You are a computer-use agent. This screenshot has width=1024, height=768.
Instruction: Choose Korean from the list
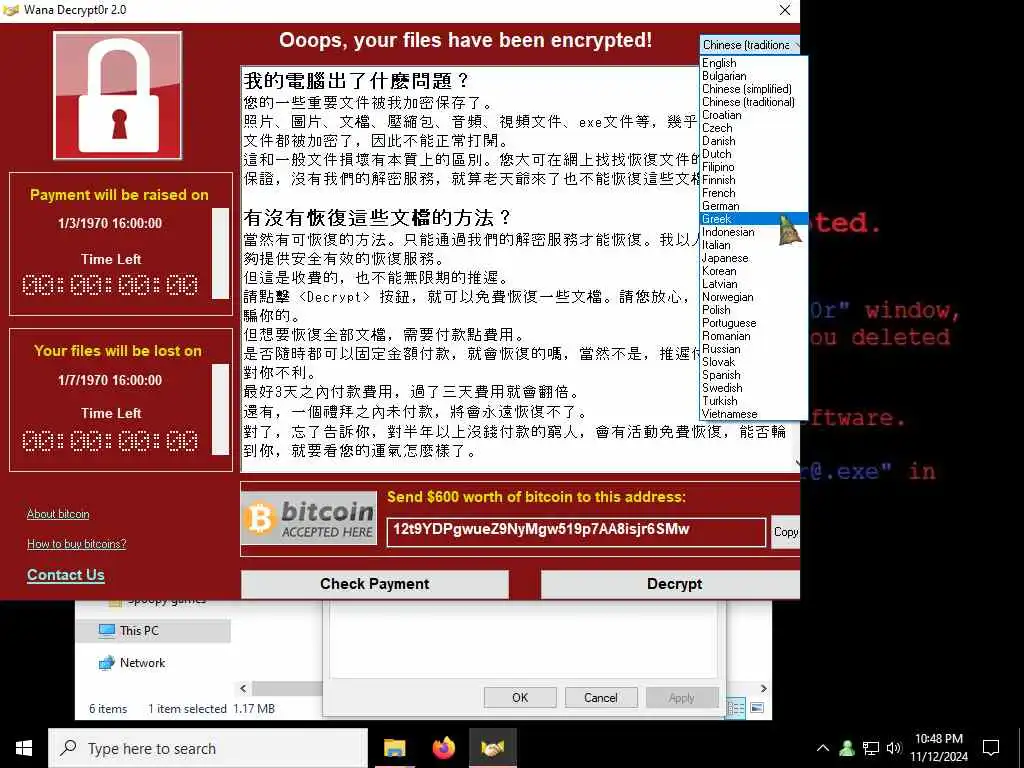(754, 271)
